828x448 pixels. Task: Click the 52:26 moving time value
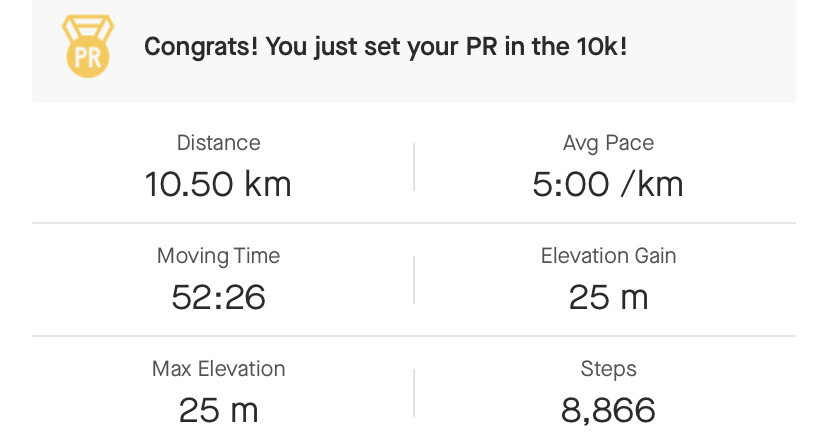tap(218, 297)
